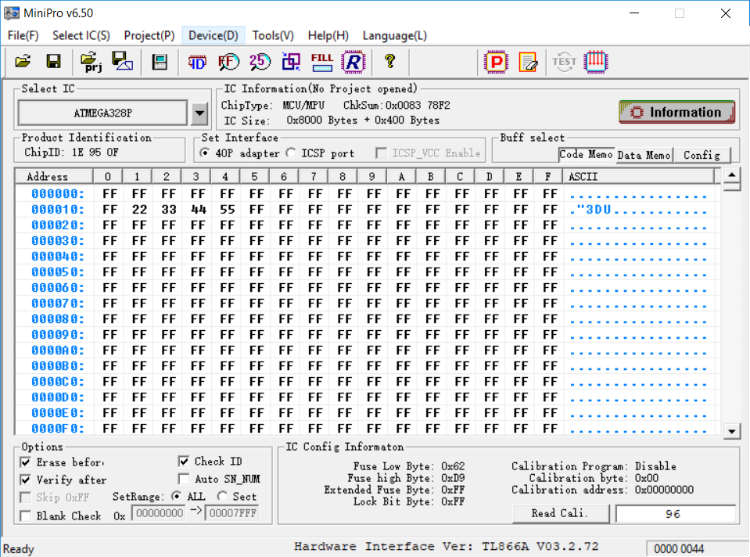Click the hex view scroll down arrow
The width and height of the screenshot is (750, 557).
coord(732,431)
